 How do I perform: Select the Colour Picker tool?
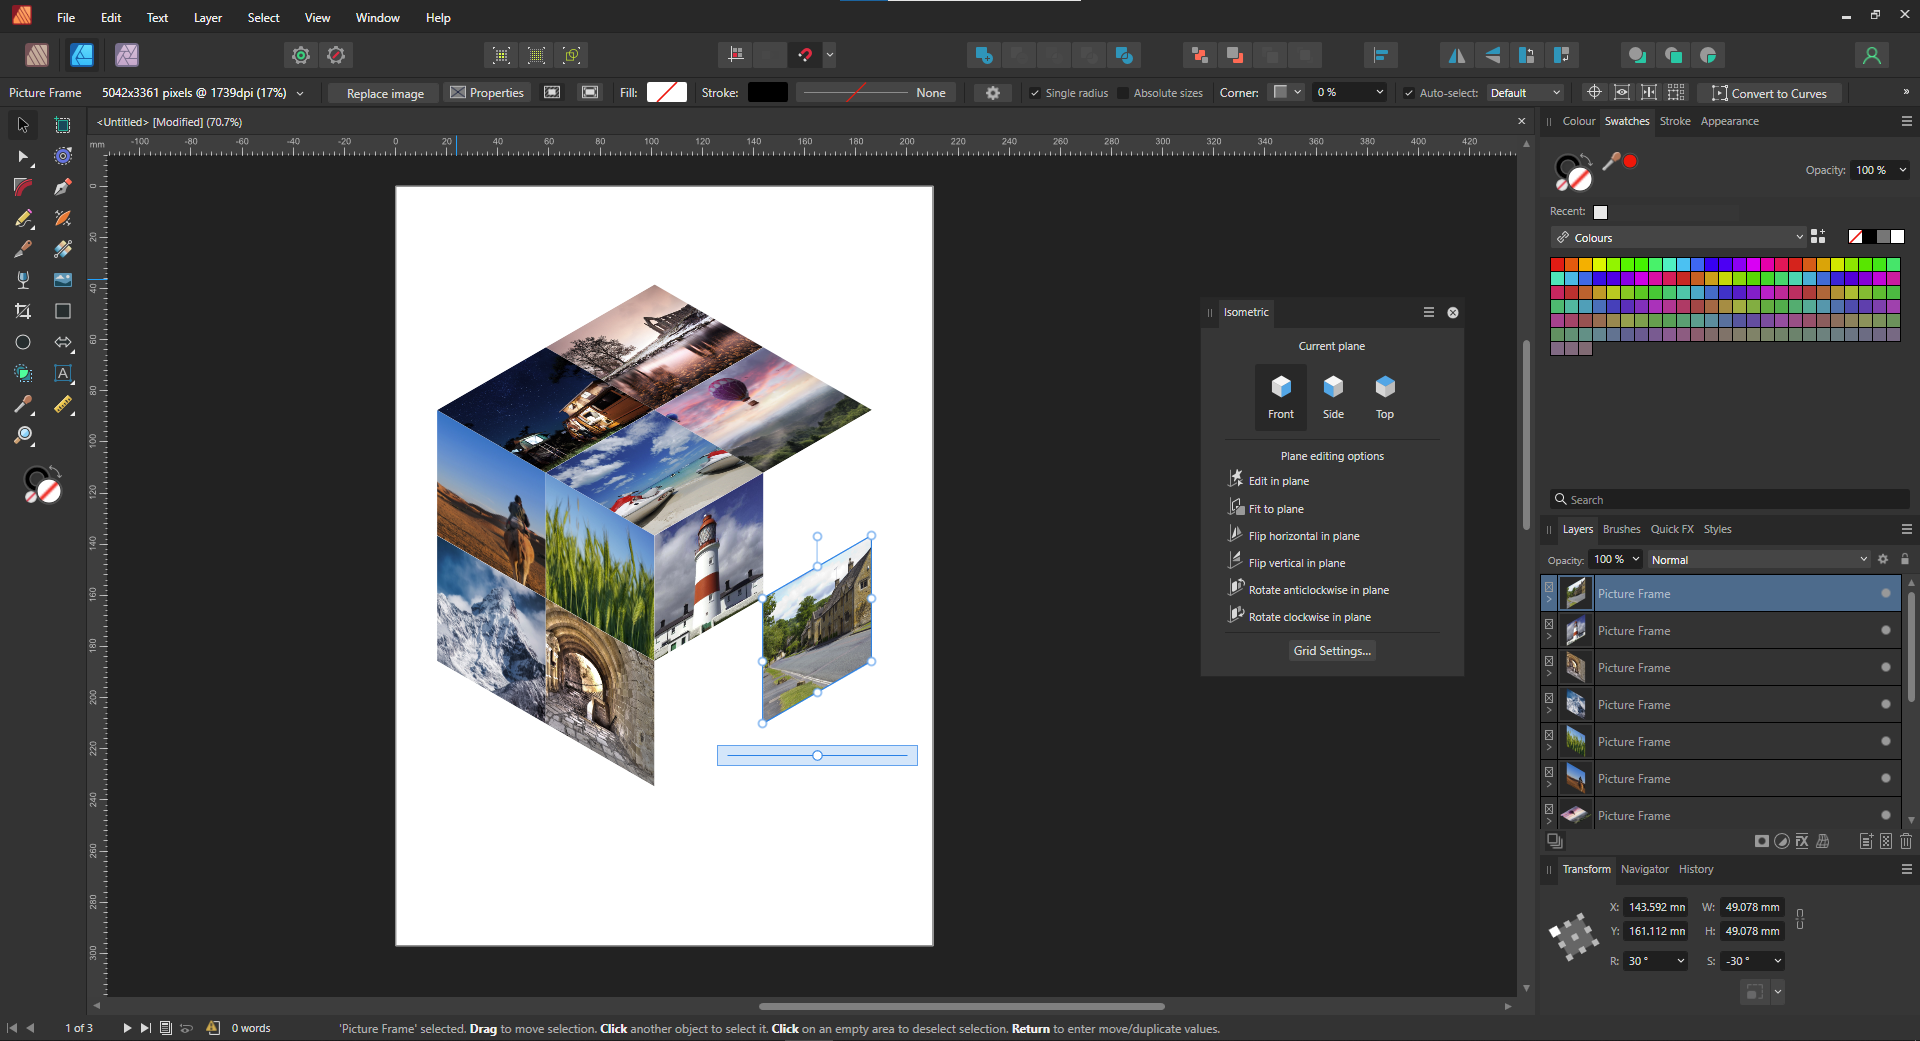click(23, 404)
